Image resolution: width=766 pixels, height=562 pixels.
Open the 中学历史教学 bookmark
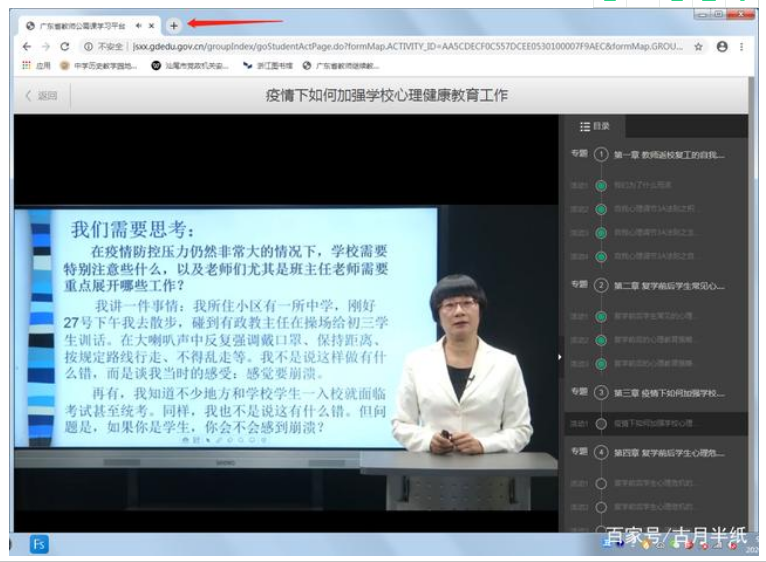tap(99, 65)
